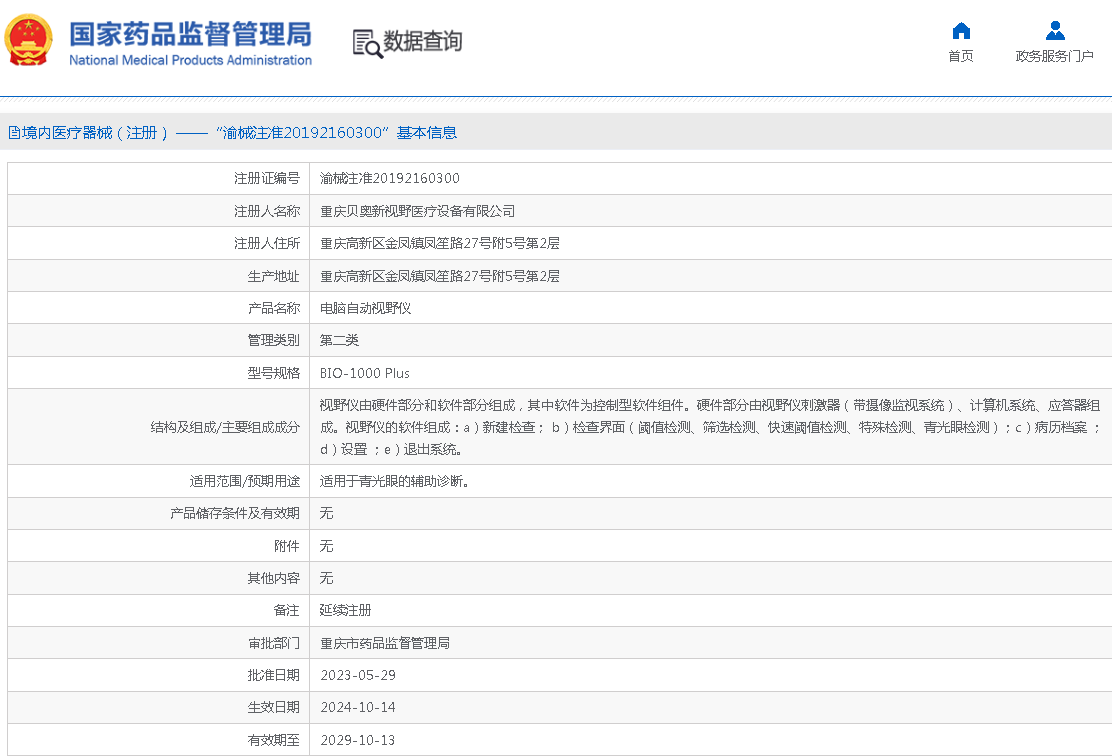Open the 政务服务门户 text link
Screen dimensions: 1112x756
point(1054,56)
